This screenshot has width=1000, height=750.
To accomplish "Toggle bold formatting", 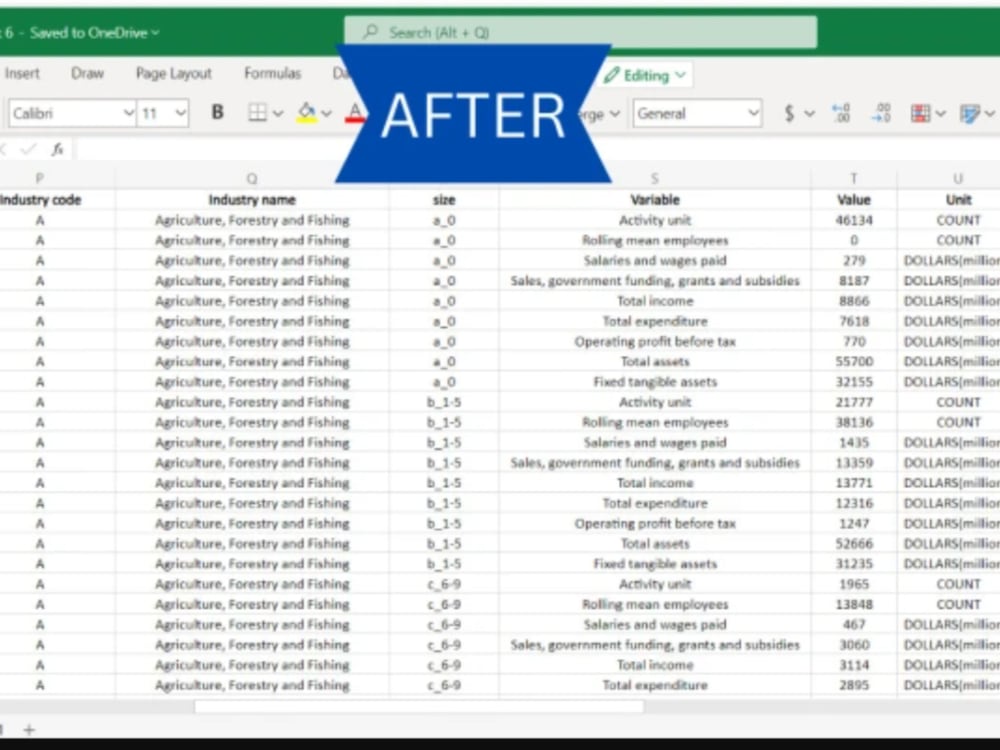I will (217, 112).
